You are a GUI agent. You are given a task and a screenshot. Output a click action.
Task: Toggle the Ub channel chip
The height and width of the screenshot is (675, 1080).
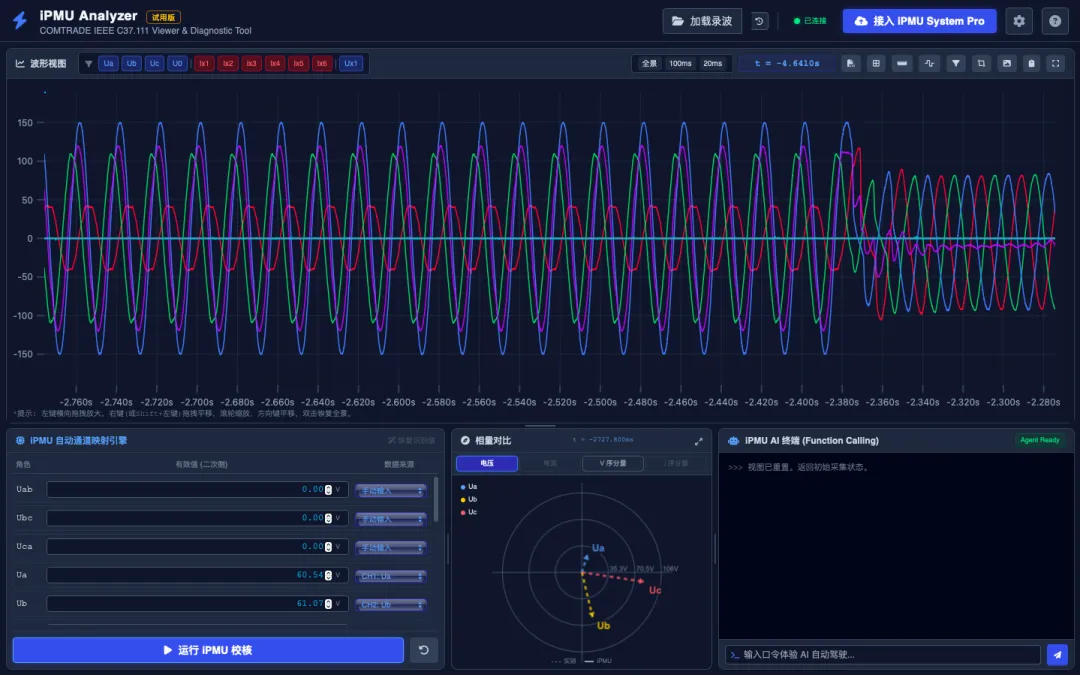132,63
